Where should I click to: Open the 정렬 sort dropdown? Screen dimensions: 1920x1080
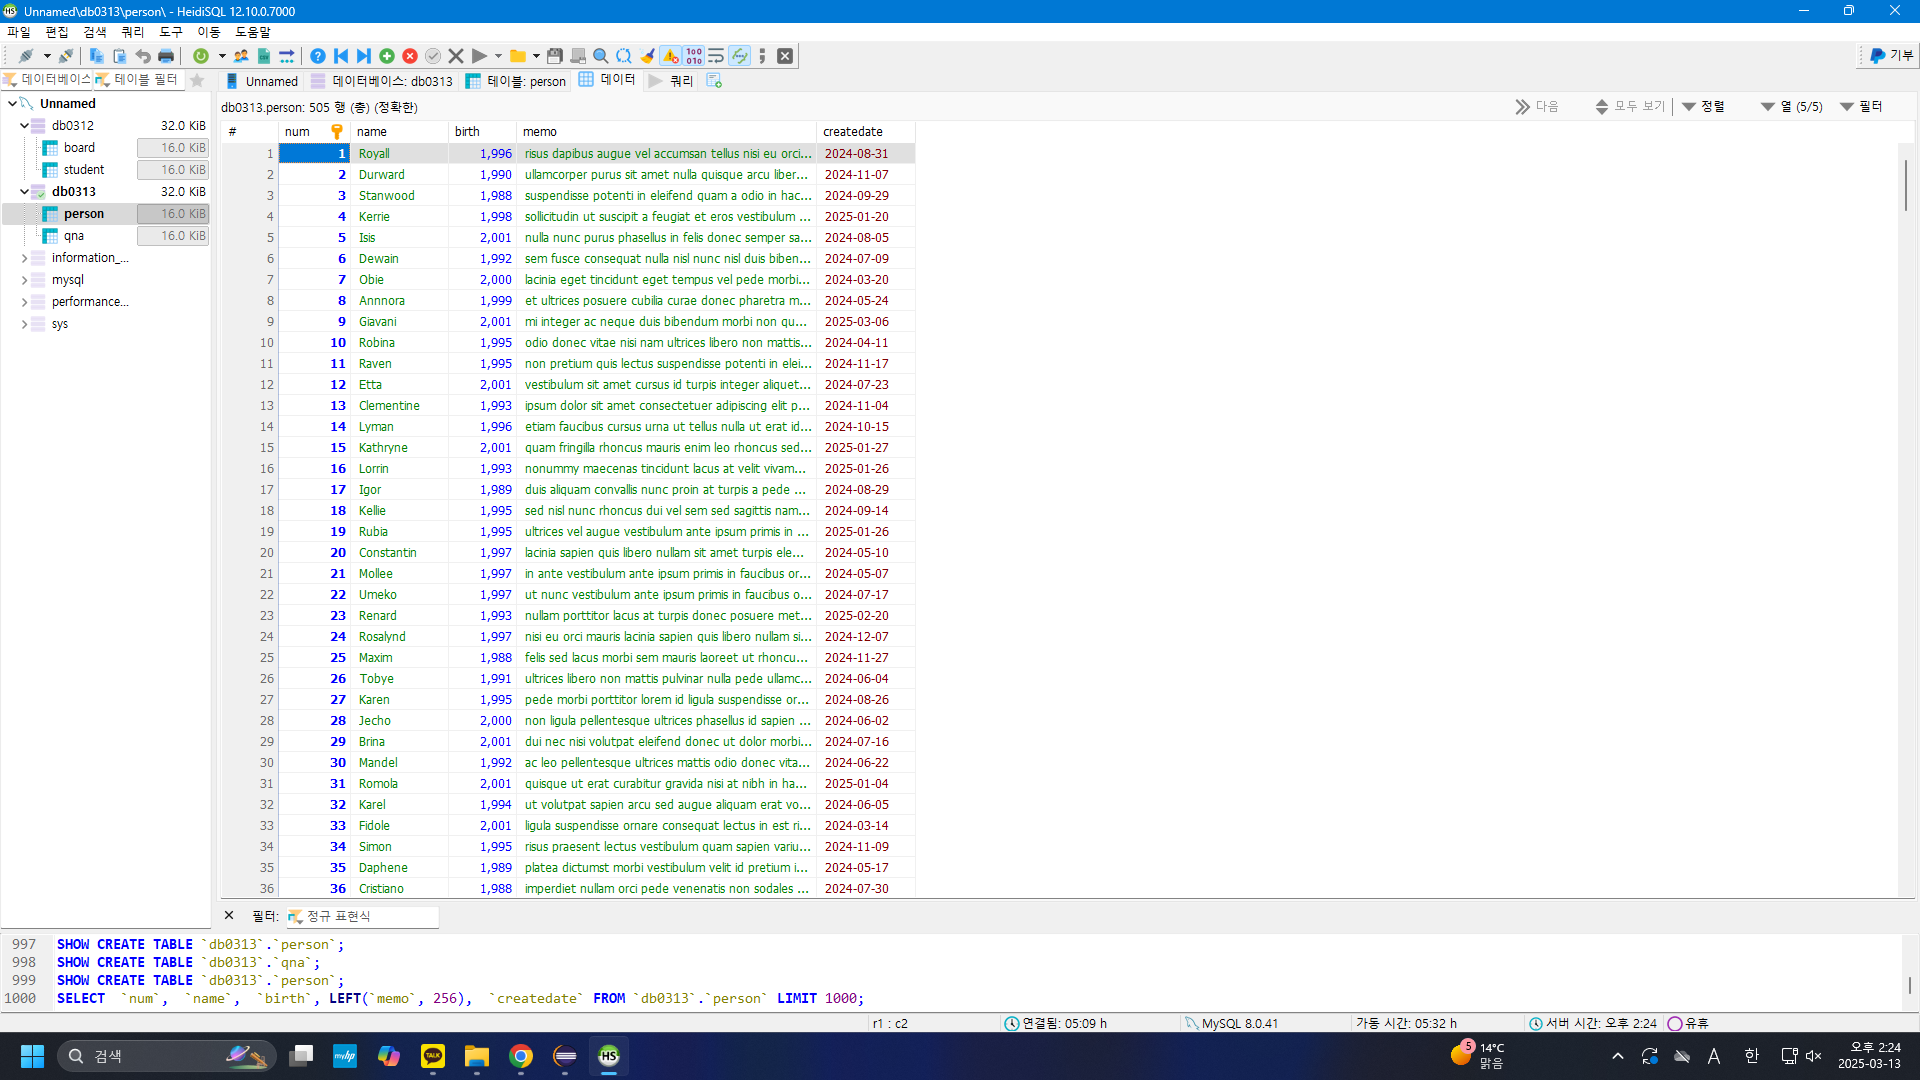pos(1704,106)
